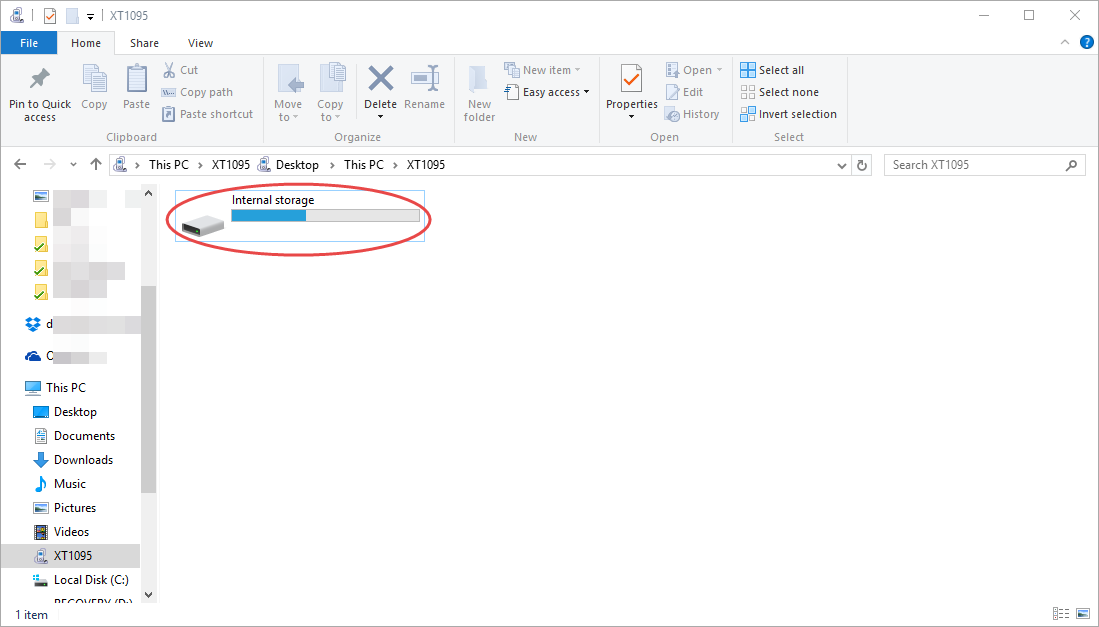Click the Help question mark icon
The image size is (1099, 627).
1086,42
